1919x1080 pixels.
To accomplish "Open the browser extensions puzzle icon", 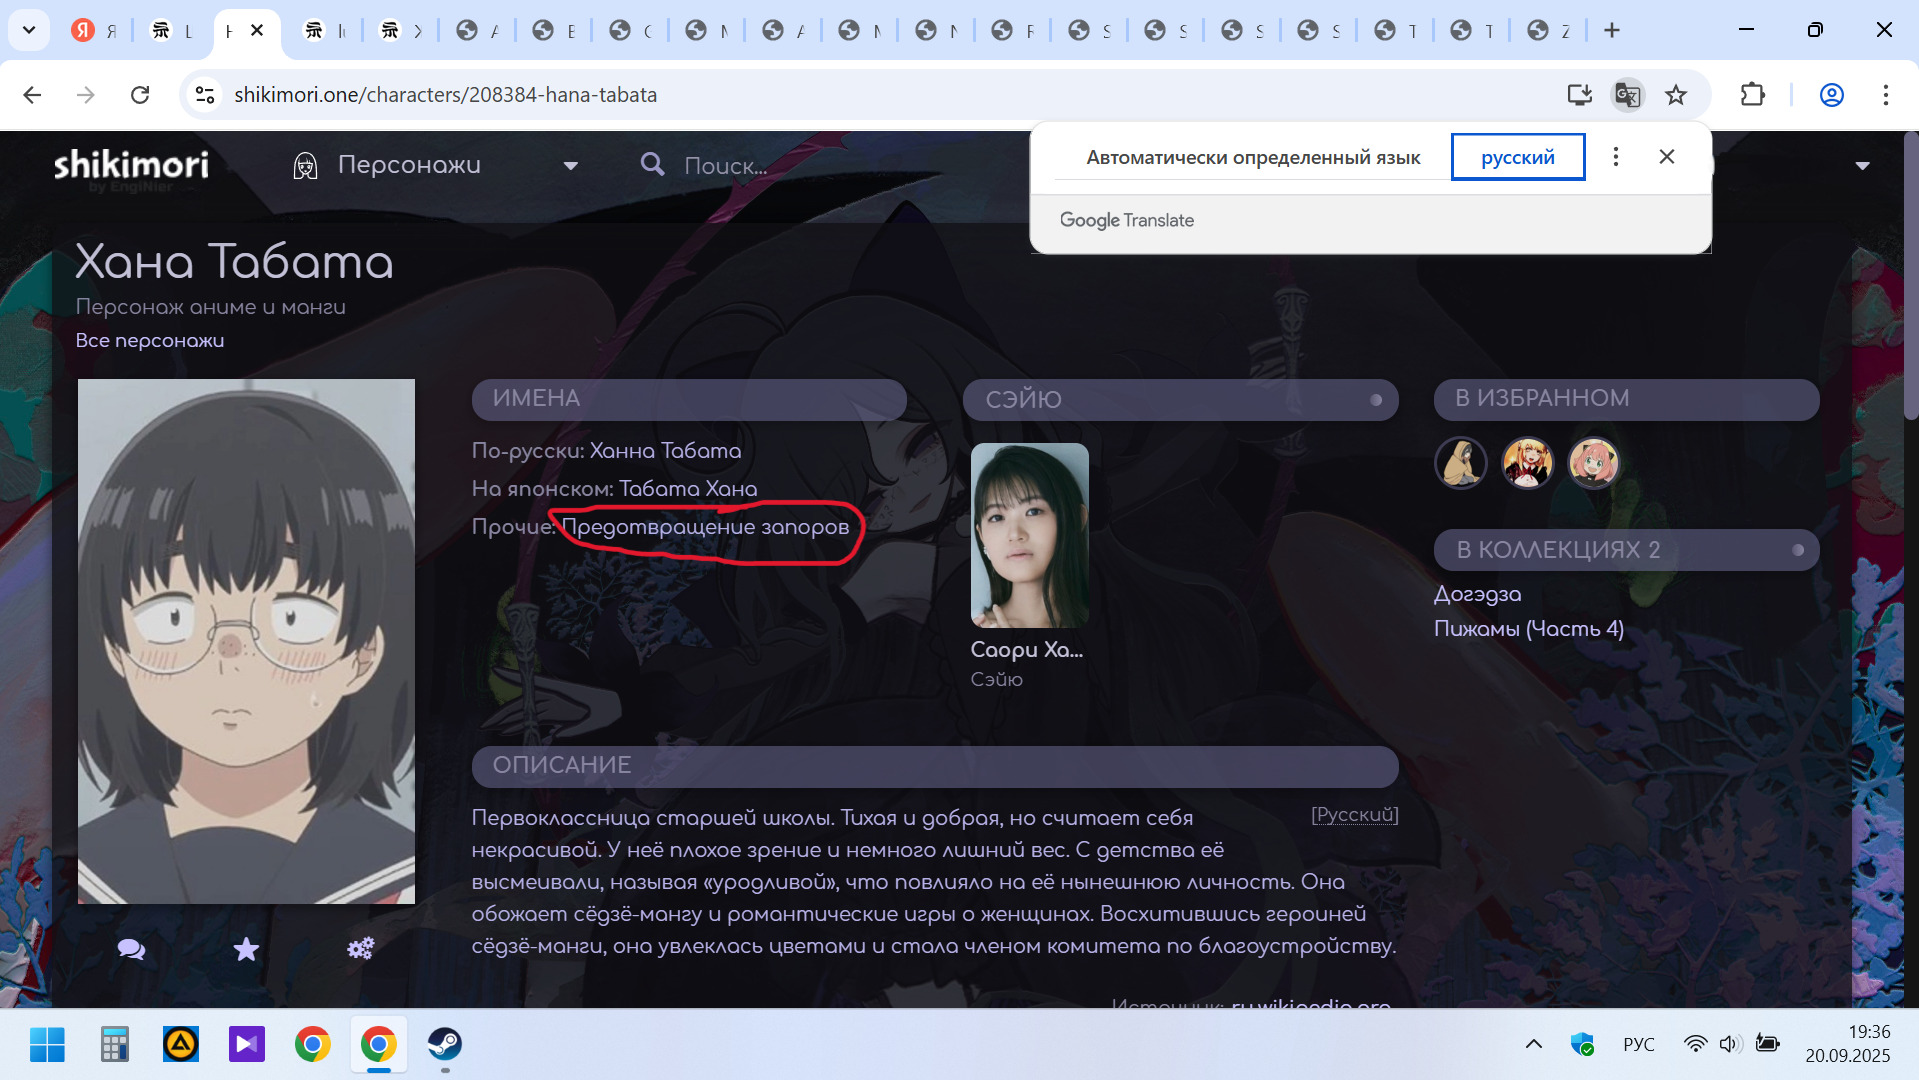I will (x=1752, y=95).
